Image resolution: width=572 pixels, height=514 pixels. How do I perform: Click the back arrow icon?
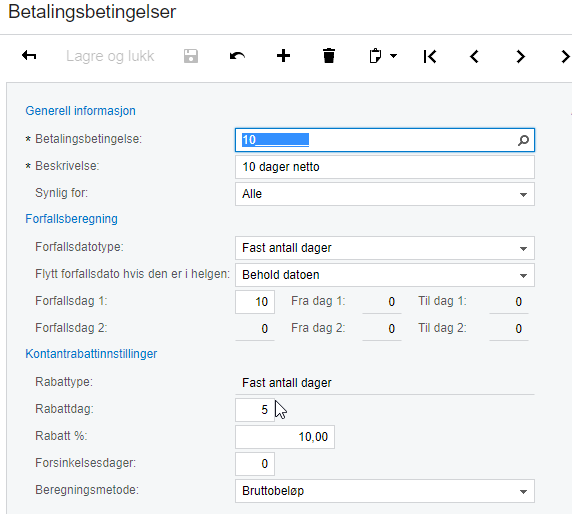(29, 56)
